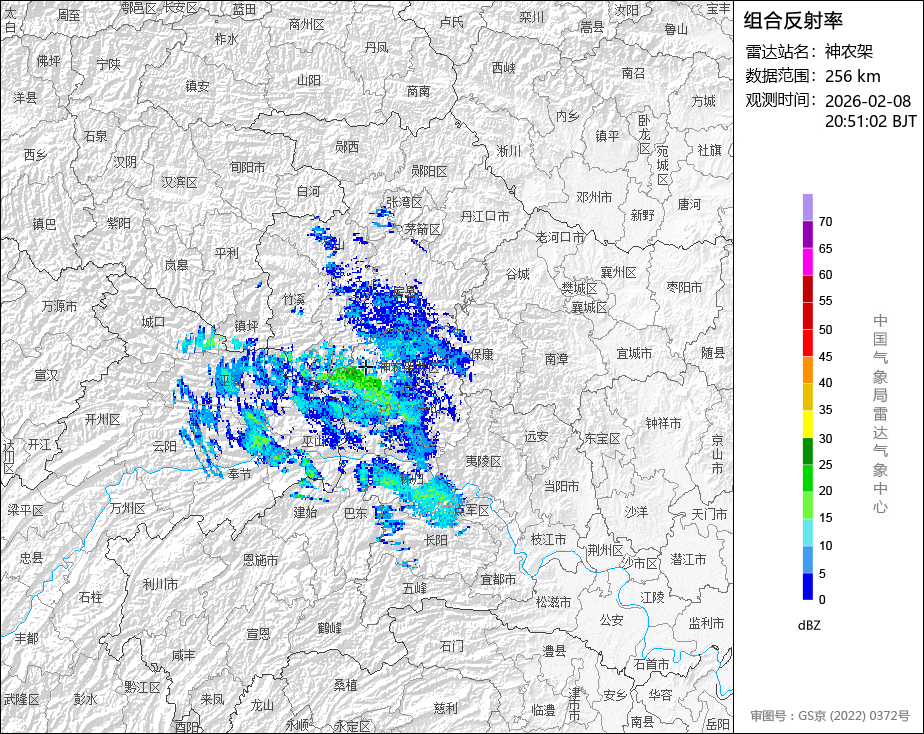Image resolution: width=924 pixels, height=734 pixels.
Task: Click the yellow 30–35 dBZ legend band
Action: pyautogui.click(x=807, y=424)
